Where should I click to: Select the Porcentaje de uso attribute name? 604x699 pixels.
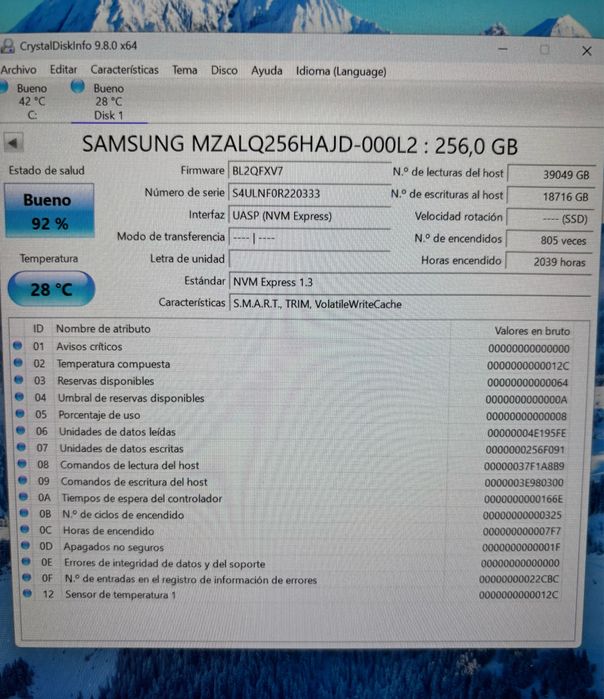tap(99, 415)
